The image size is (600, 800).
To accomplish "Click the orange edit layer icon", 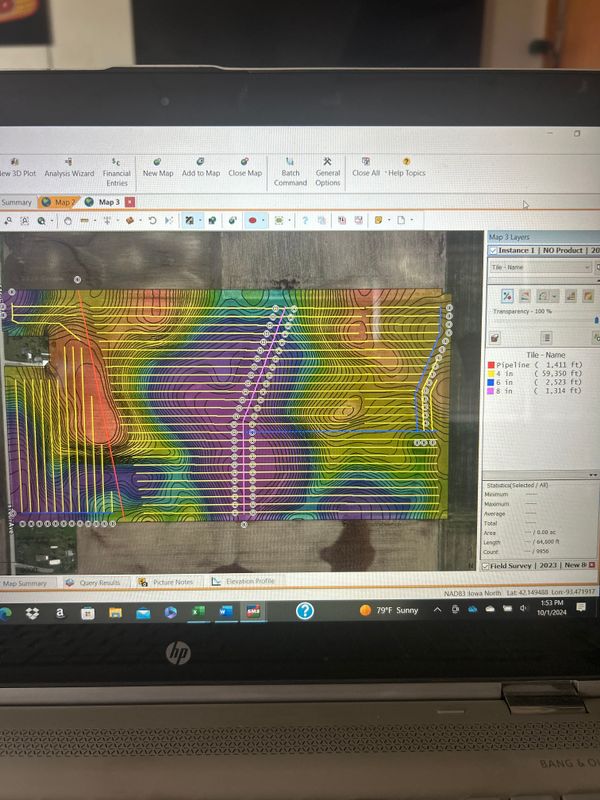I will click(x=588, y=295).
